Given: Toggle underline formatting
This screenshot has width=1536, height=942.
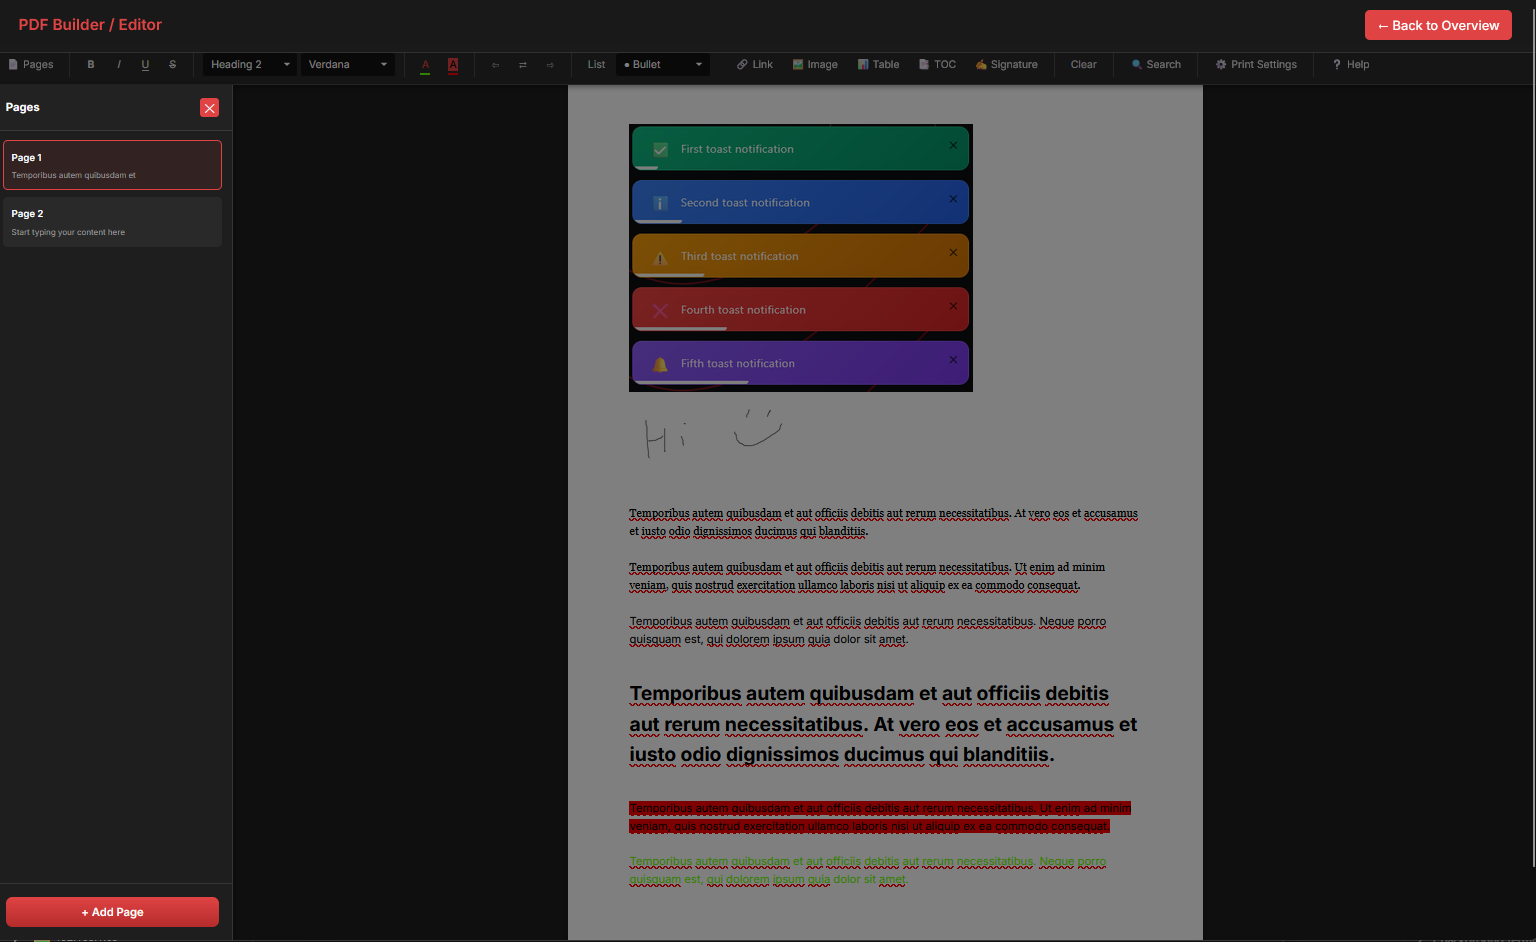Looking at the screenshot, I should coord(145,65).
